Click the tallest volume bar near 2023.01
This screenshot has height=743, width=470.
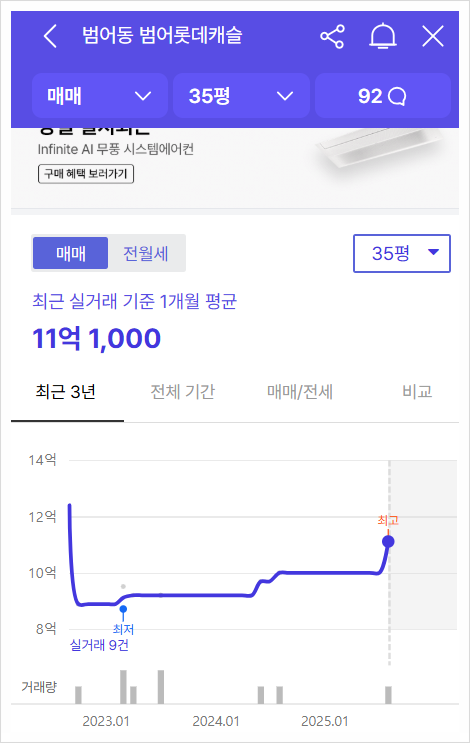coord(123,687)
